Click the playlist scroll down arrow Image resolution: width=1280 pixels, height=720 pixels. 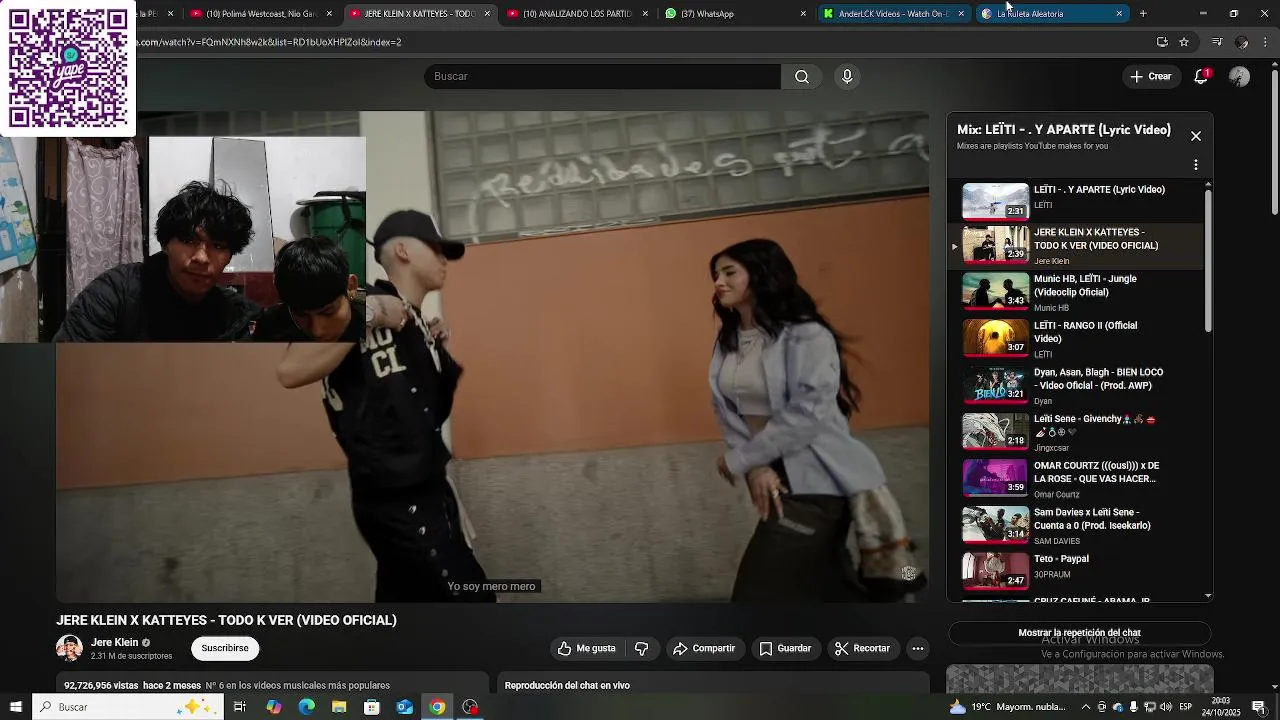point(1208,596)
